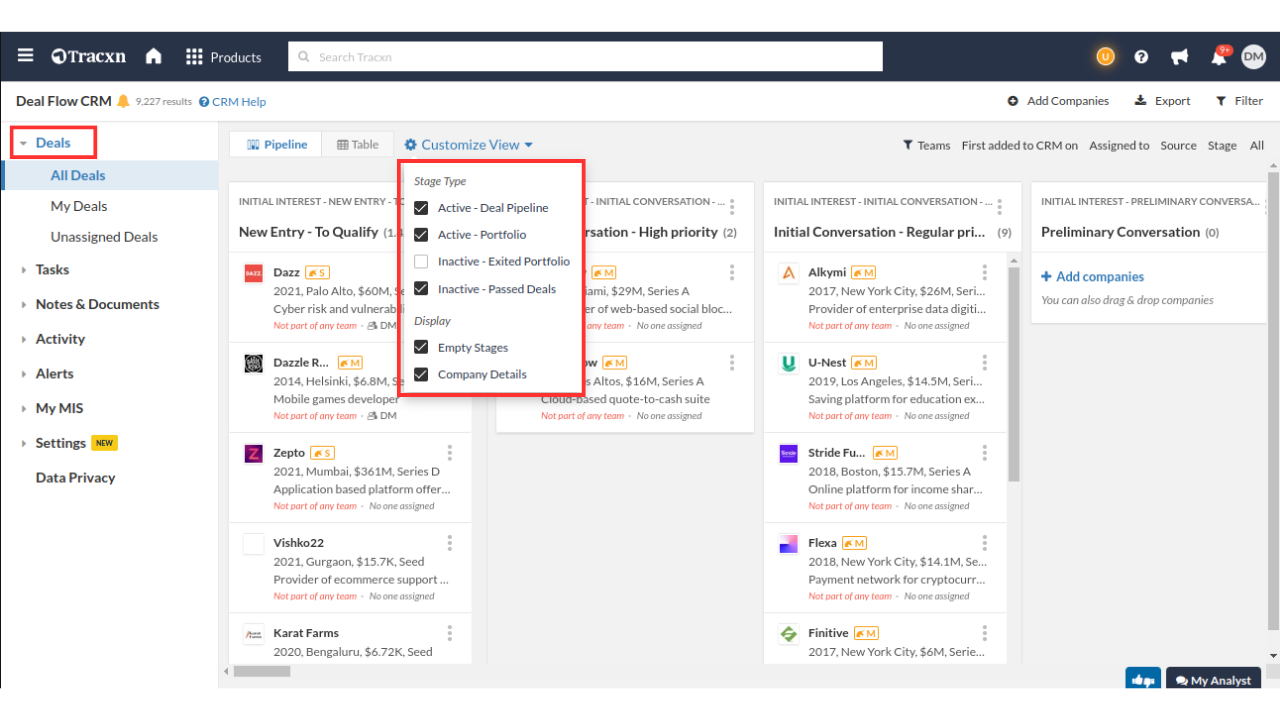Click the thumbs up feedback icon
The width and height of the screenshot is (1280, 720).
[1142, 680]
